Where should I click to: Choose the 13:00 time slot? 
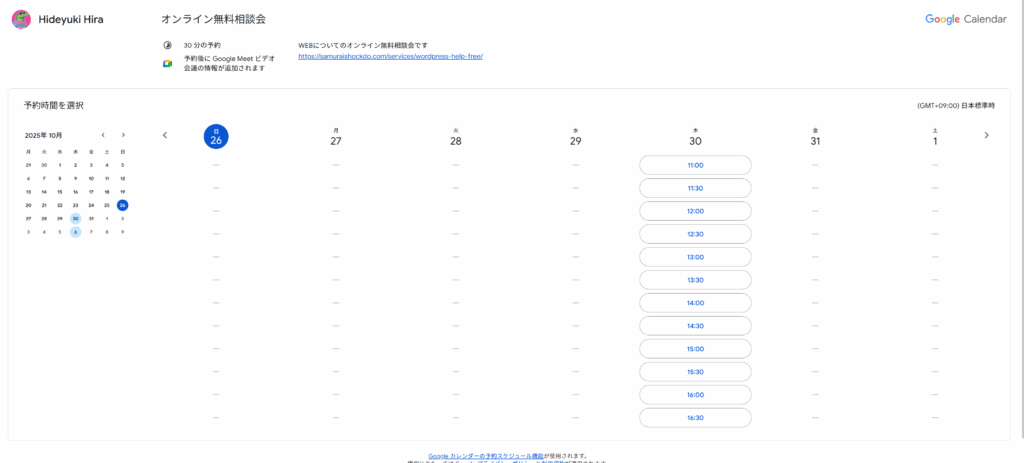click(695, 257)
